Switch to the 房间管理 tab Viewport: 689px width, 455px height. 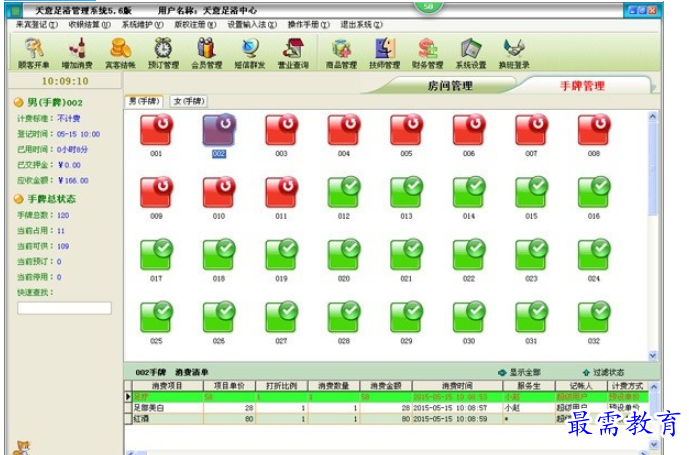(x=450, y=86)
